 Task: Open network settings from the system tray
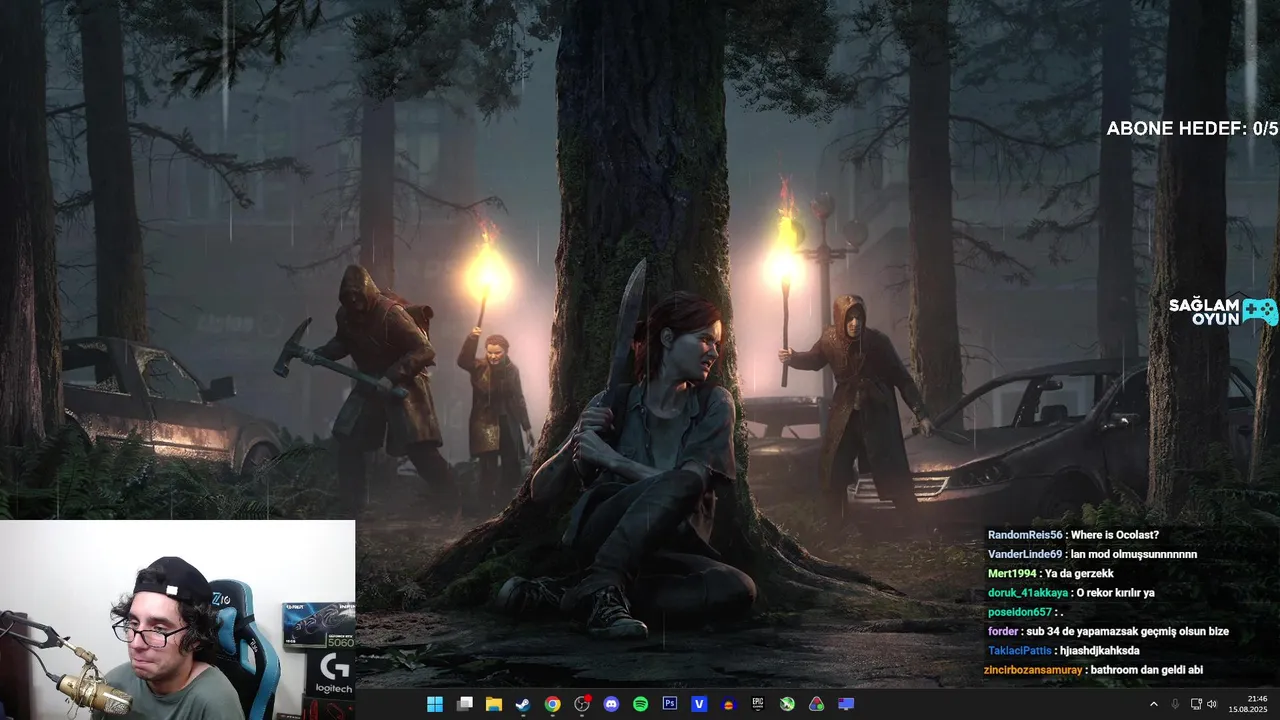coord(1196,704)
